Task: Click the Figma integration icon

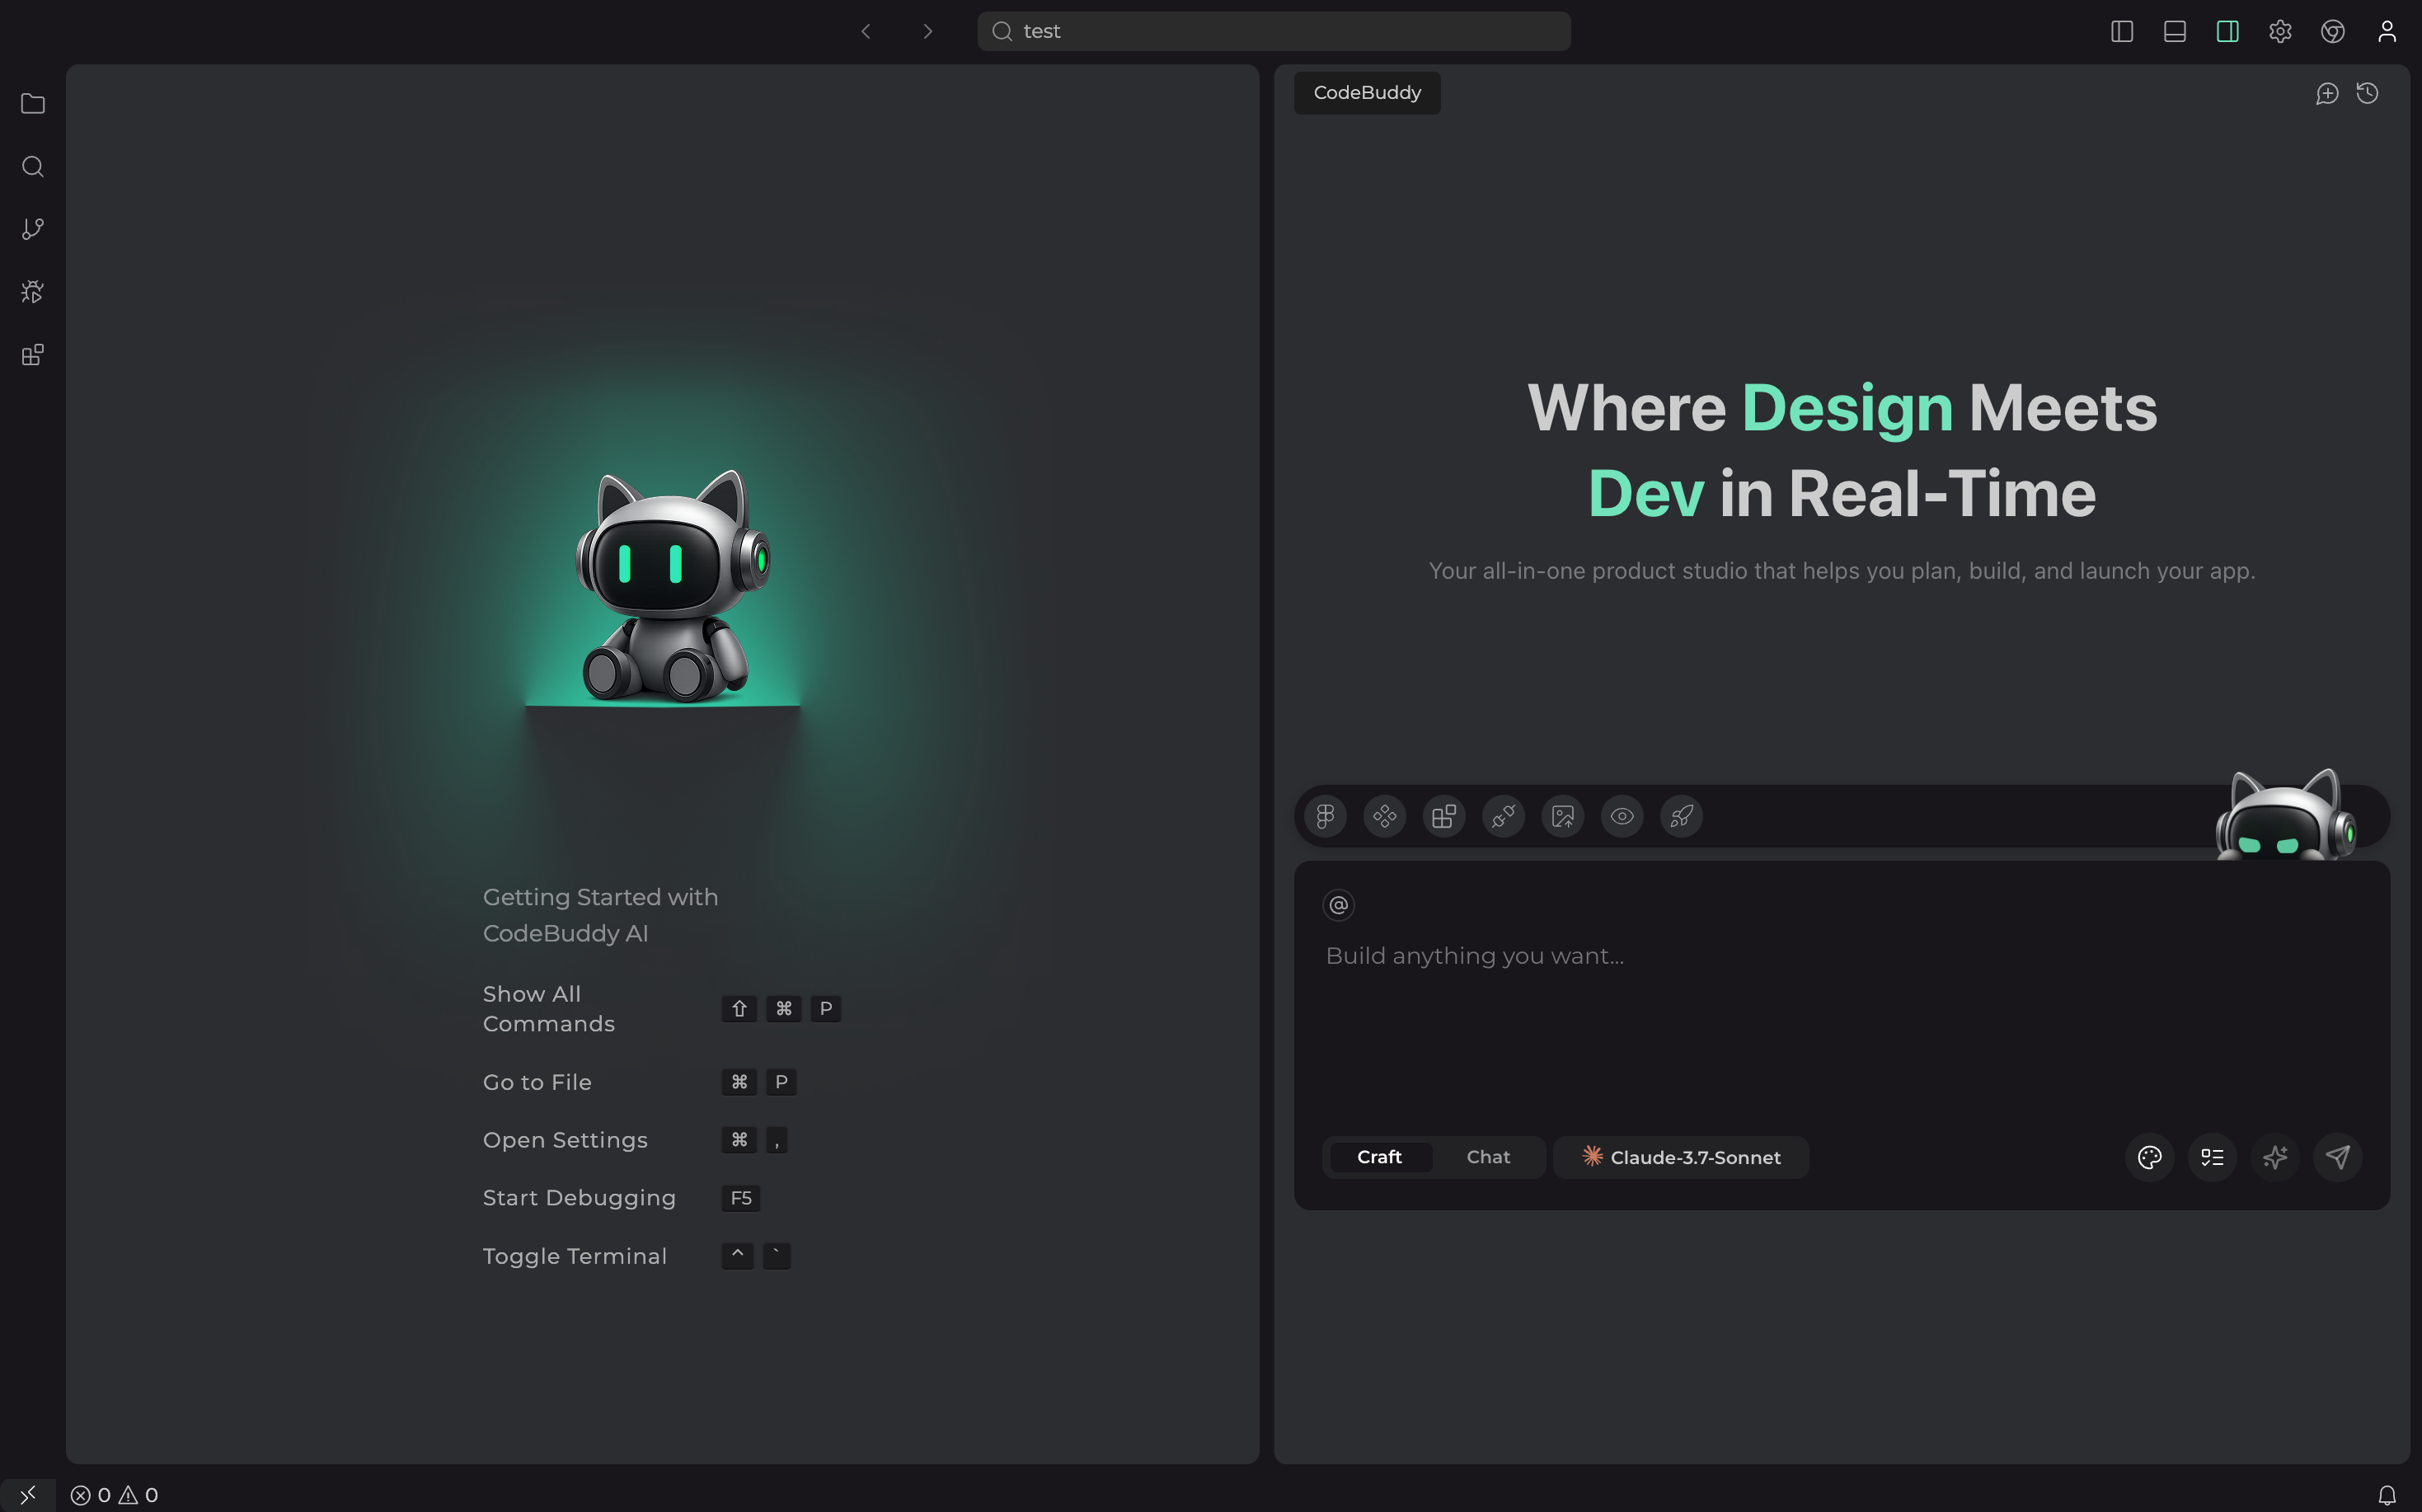Action: coord(1325,817)
